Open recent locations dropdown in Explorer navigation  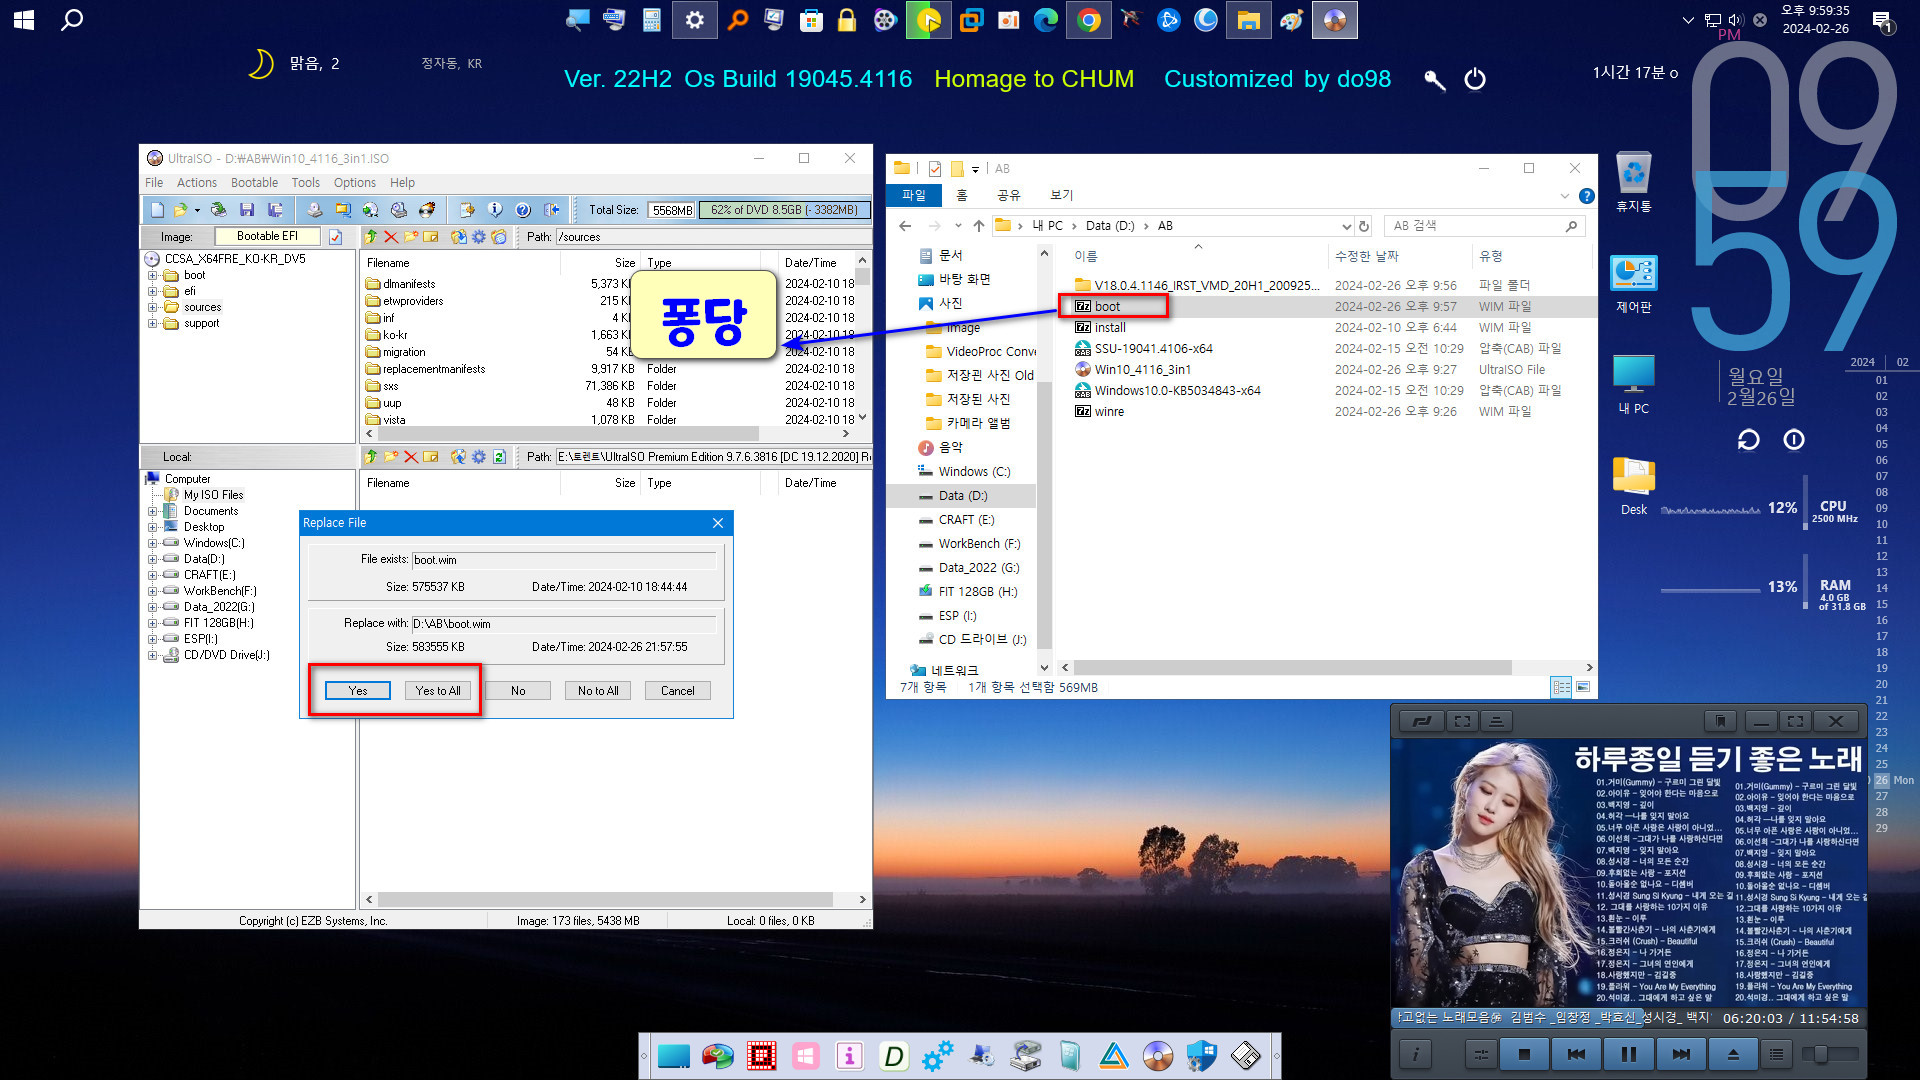click(x=958, y=226)
